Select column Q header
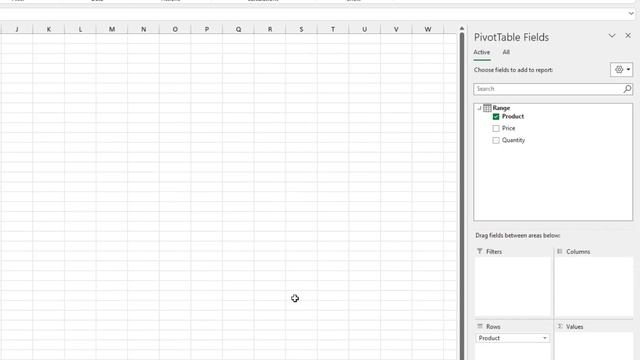The height and width of the screenshot is (360, 640). coord(238,29)
